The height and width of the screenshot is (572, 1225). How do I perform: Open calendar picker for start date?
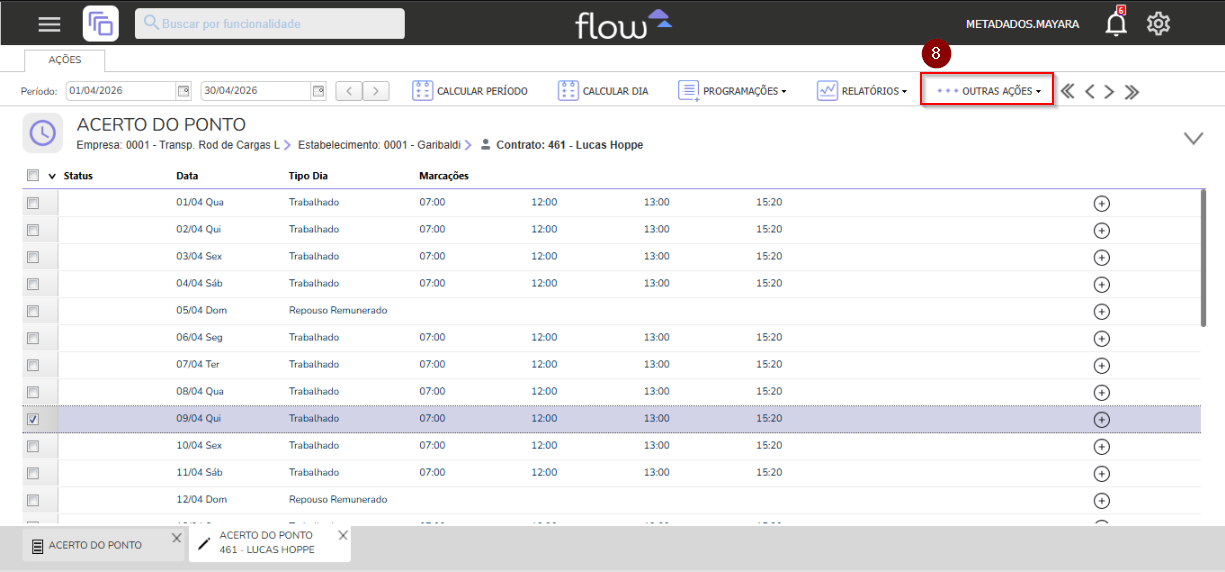pos(183,91)
